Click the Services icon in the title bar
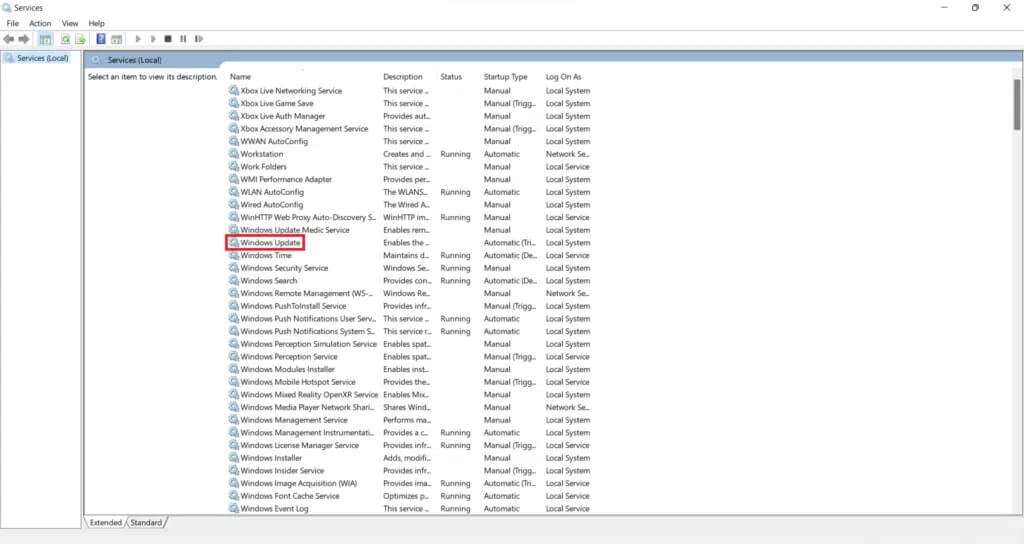The width and height of the screenshot is (1024, 544). [7, 8]
